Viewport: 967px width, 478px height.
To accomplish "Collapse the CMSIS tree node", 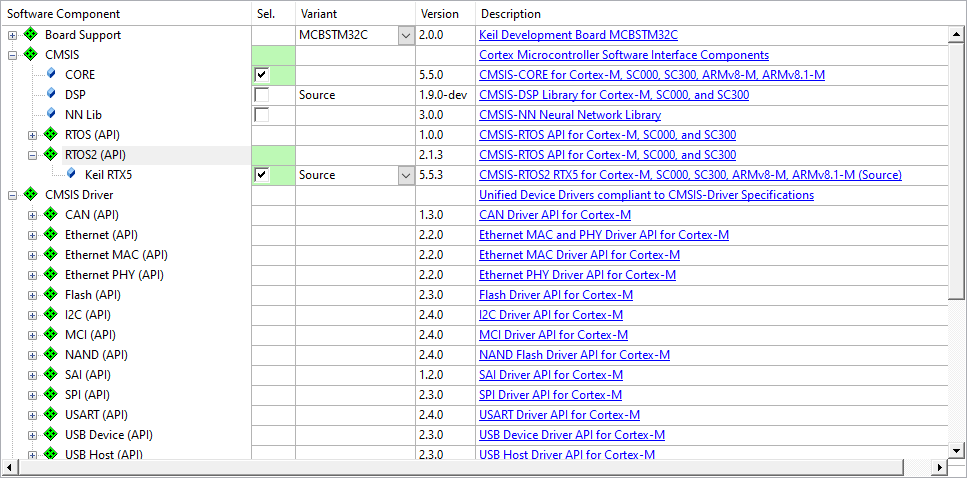I will pos(12,55).
